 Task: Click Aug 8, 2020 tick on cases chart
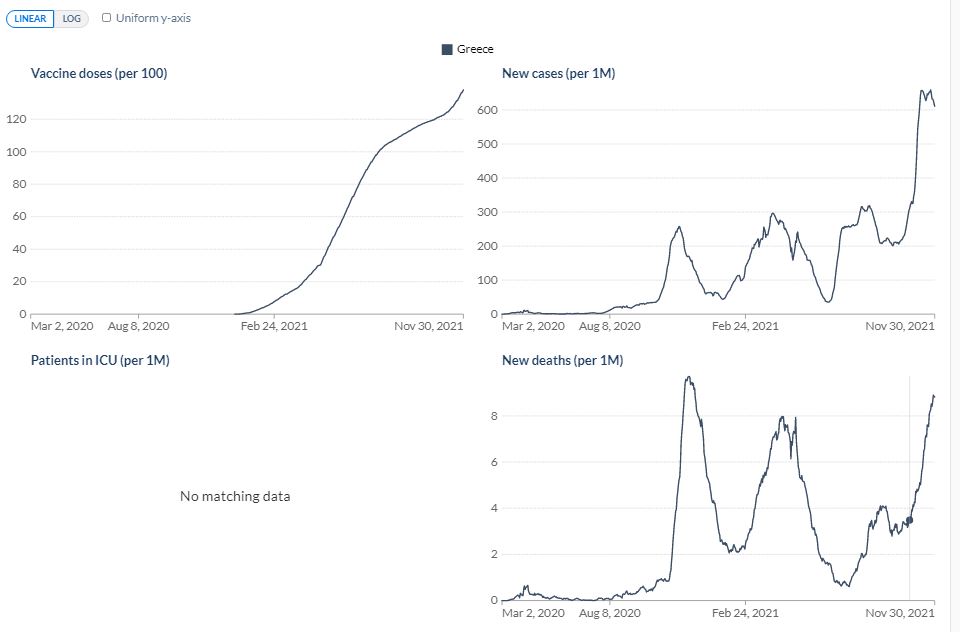(610, 326)
